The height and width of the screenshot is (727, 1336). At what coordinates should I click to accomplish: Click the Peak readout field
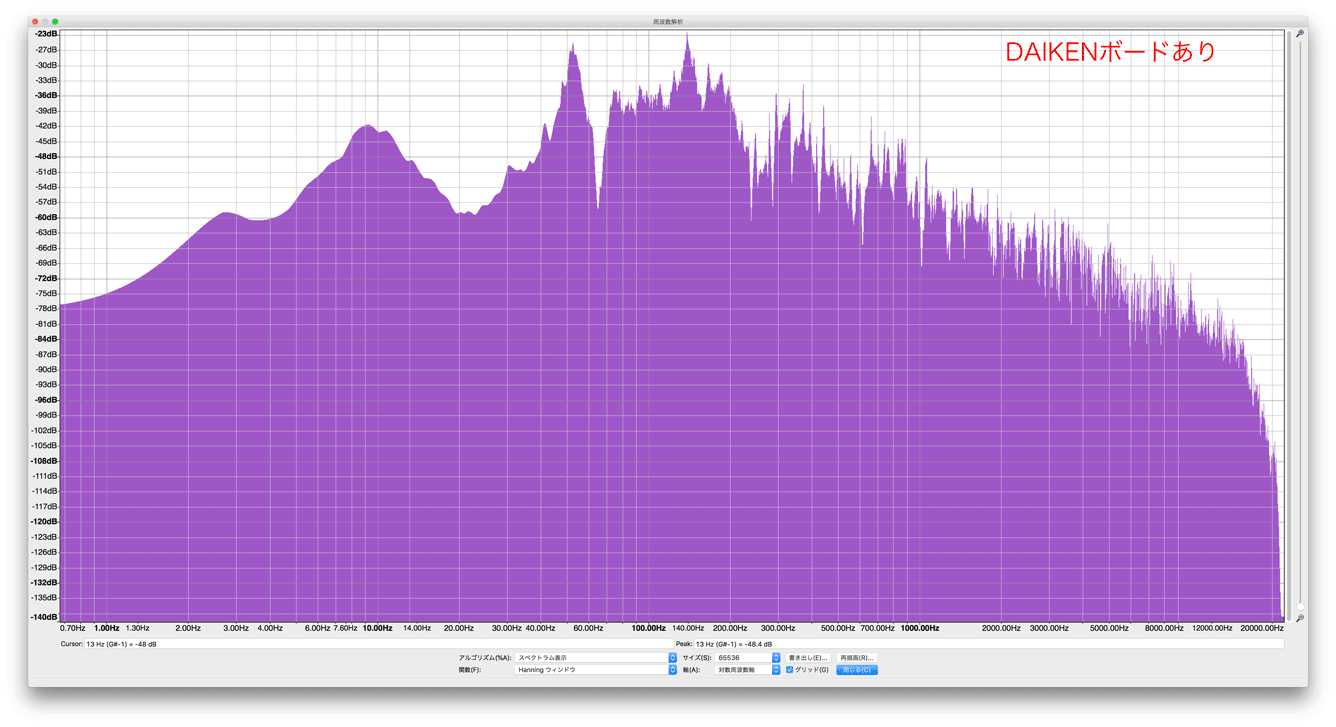tap(989, 644)
